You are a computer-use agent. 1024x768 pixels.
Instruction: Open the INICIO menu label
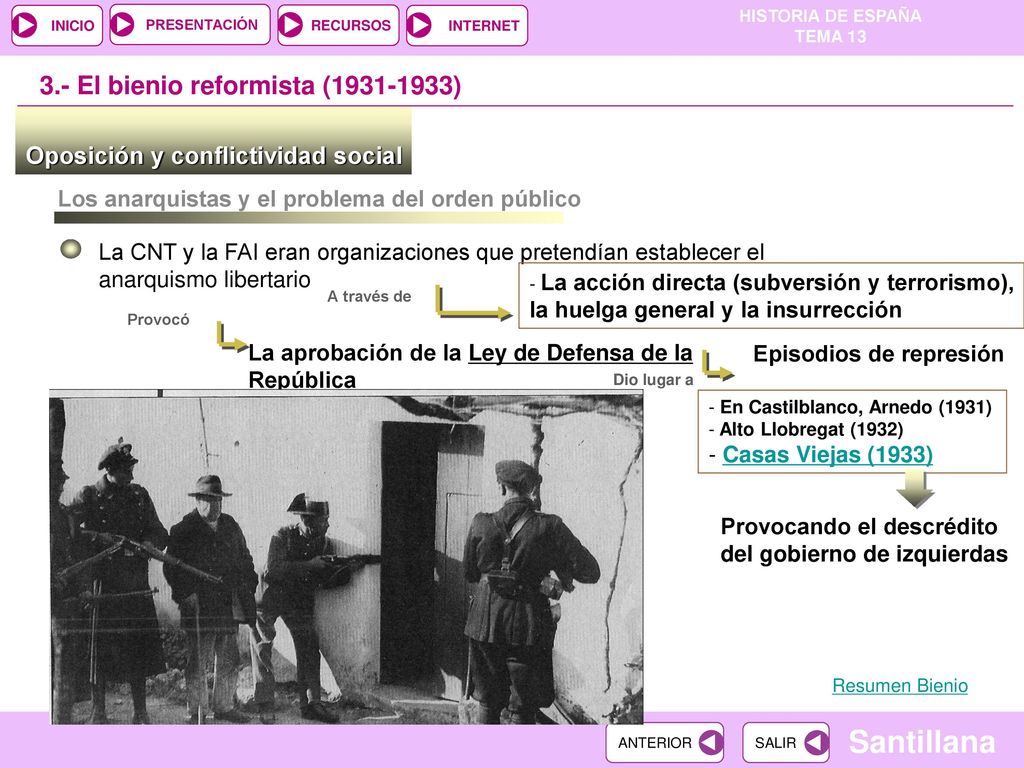[x=72, y=25]
